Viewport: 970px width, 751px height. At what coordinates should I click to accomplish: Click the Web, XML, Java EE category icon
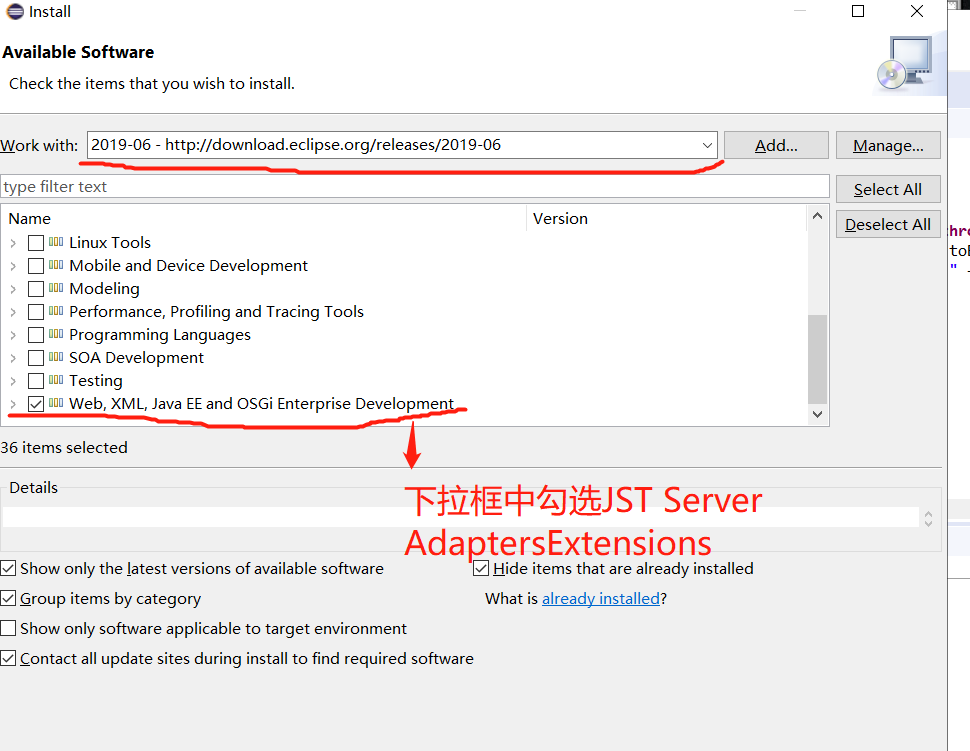point(56,403)
